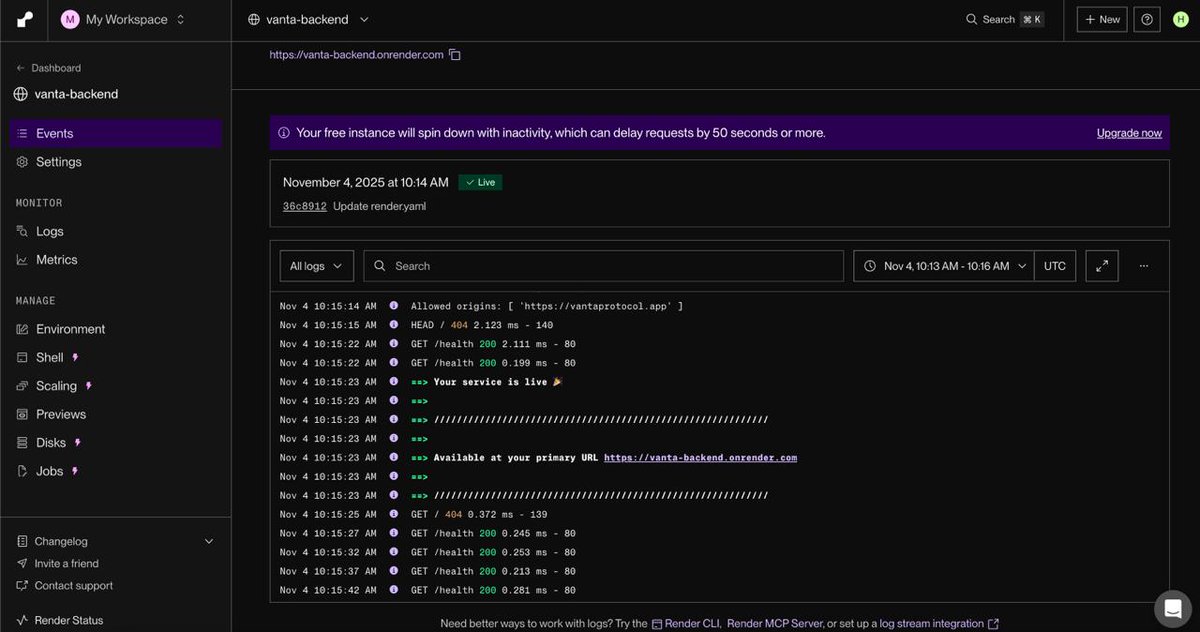Click the workspace avatar M icon
This screenshot has width=1200, height=632.
click(x=70, y=19)
